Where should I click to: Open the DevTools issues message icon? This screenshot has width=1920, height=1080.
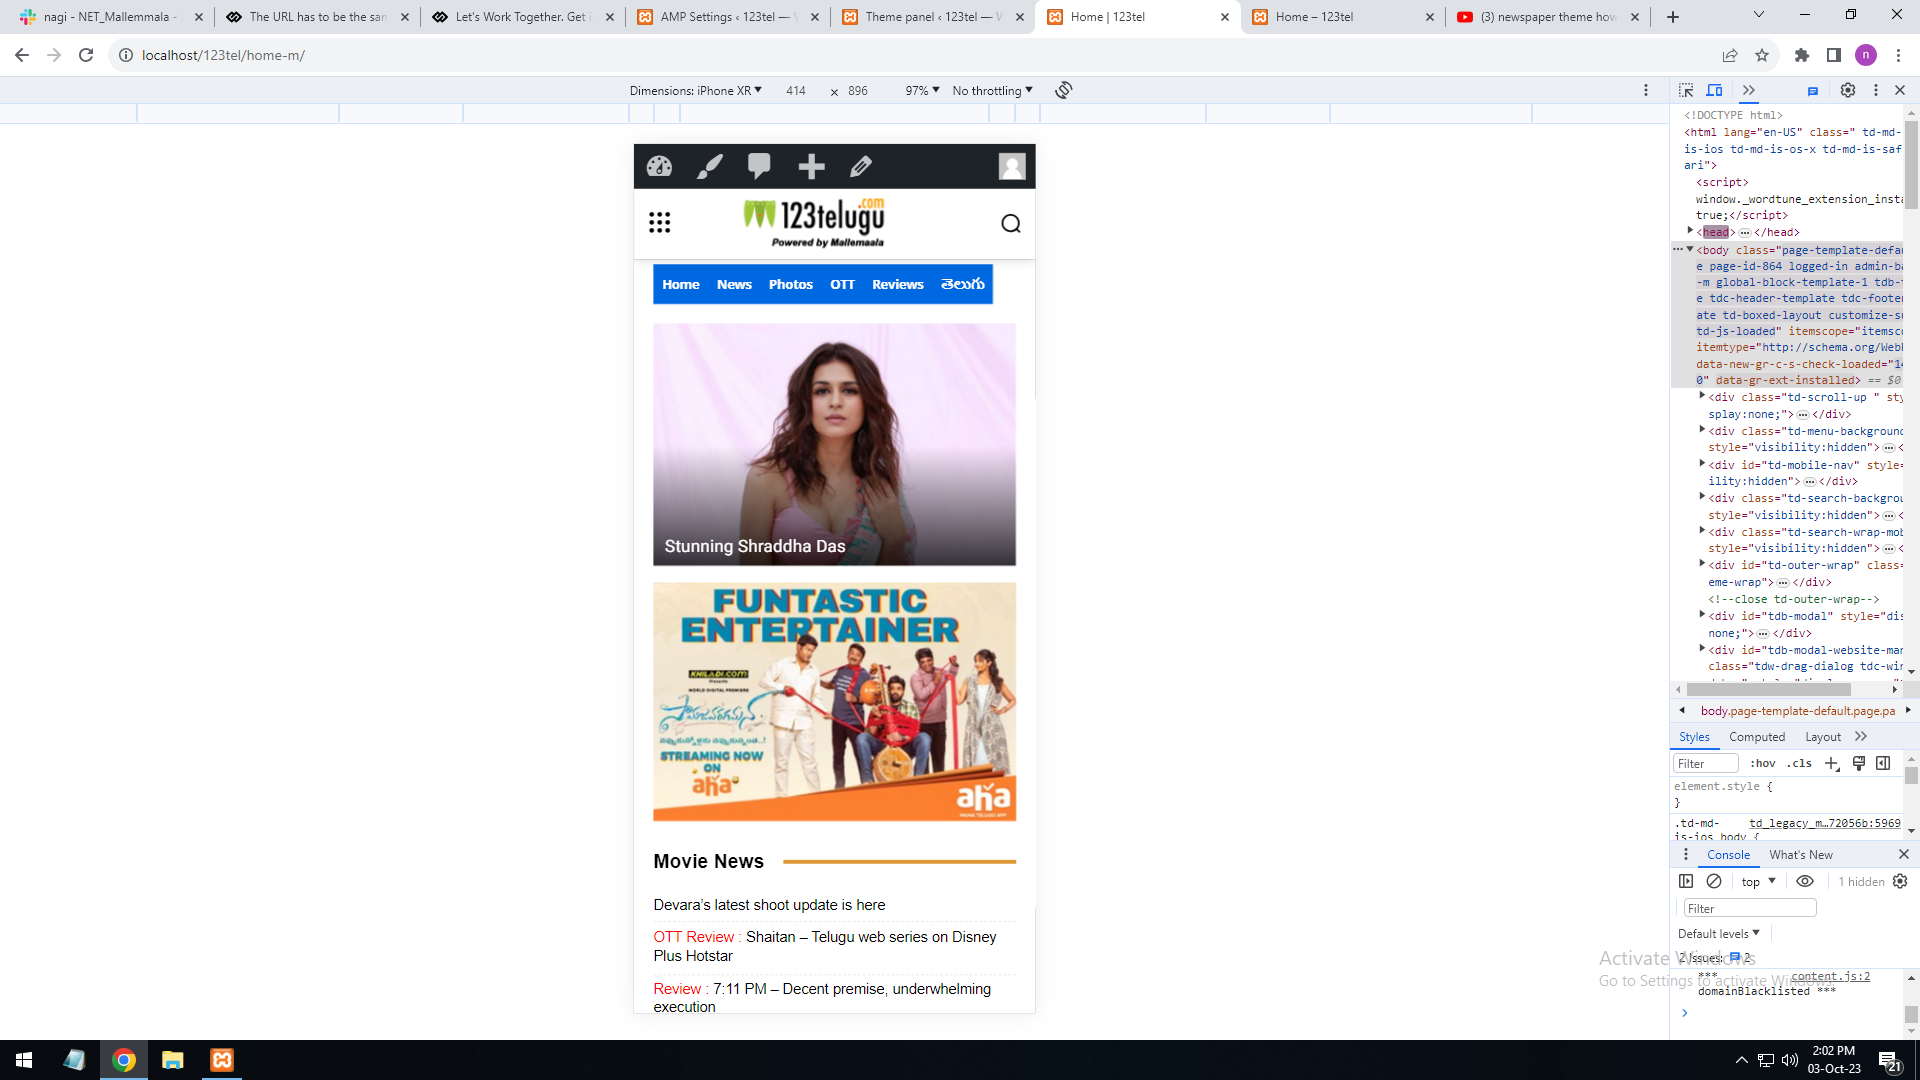pos(1812,91)
